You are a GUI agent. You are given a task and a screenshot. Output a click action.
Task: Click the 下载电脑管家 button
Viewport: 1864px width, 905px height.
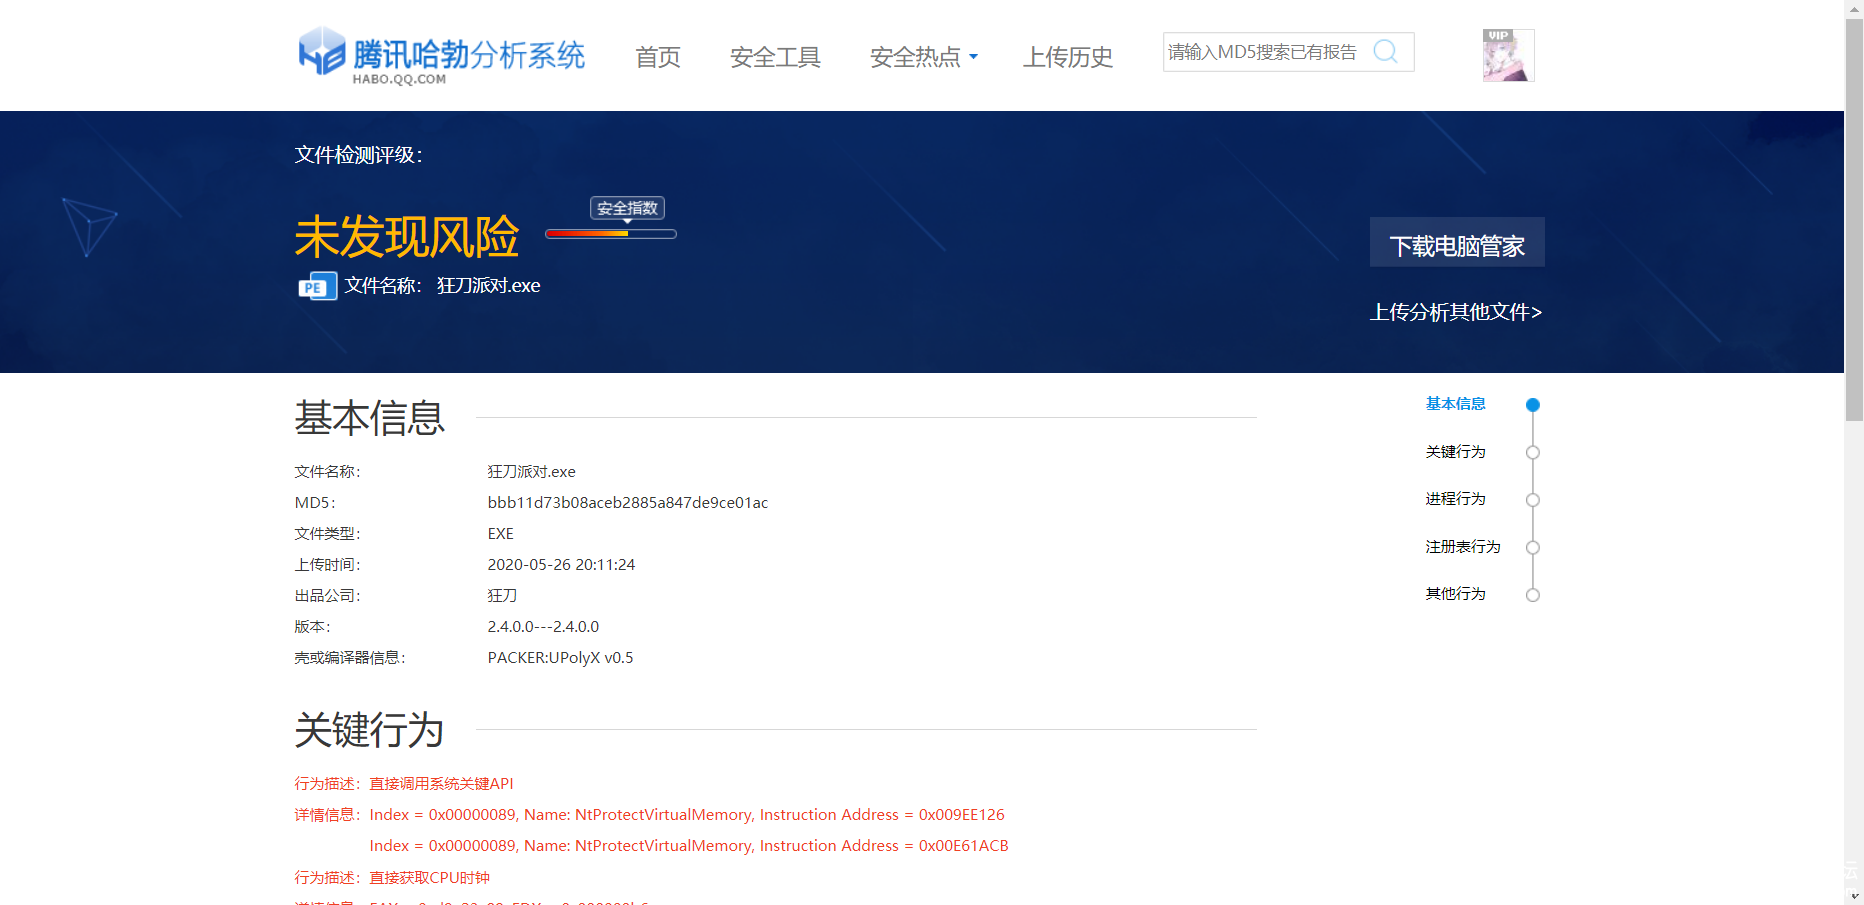[1457, 242]
